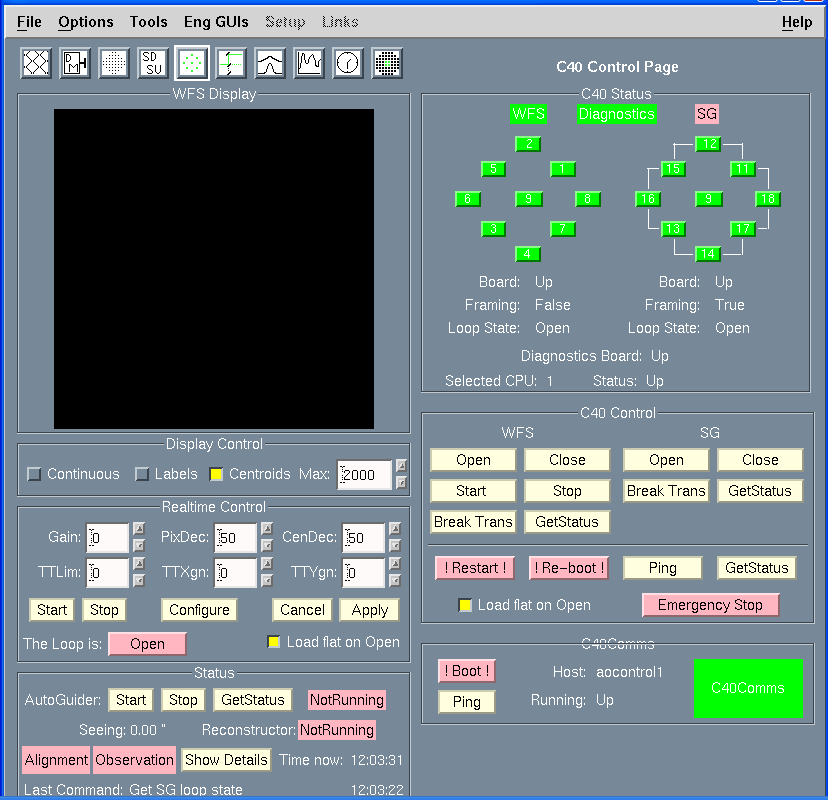
Task: Click the clock dial toolbar icon
Action: click(348, 63)
